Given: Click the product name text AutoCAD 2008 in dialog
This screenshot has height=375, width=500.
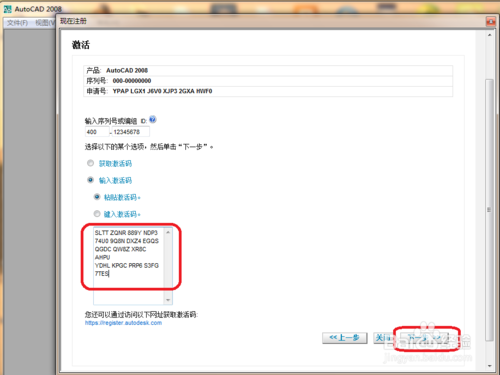Looking at the screenshot, I should pos(127,70).
